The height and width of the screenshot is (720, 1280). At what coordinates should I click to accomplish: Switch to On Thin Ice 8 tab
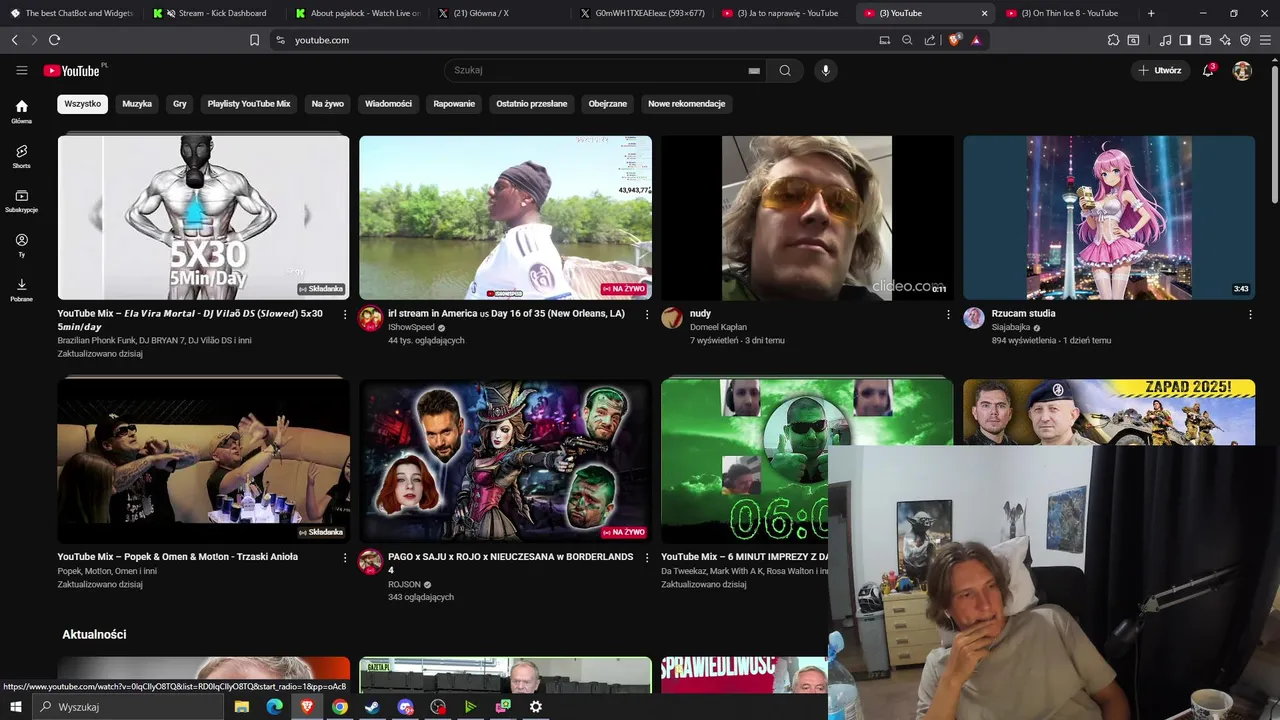pyautogui.click(x=1066, y=13)
